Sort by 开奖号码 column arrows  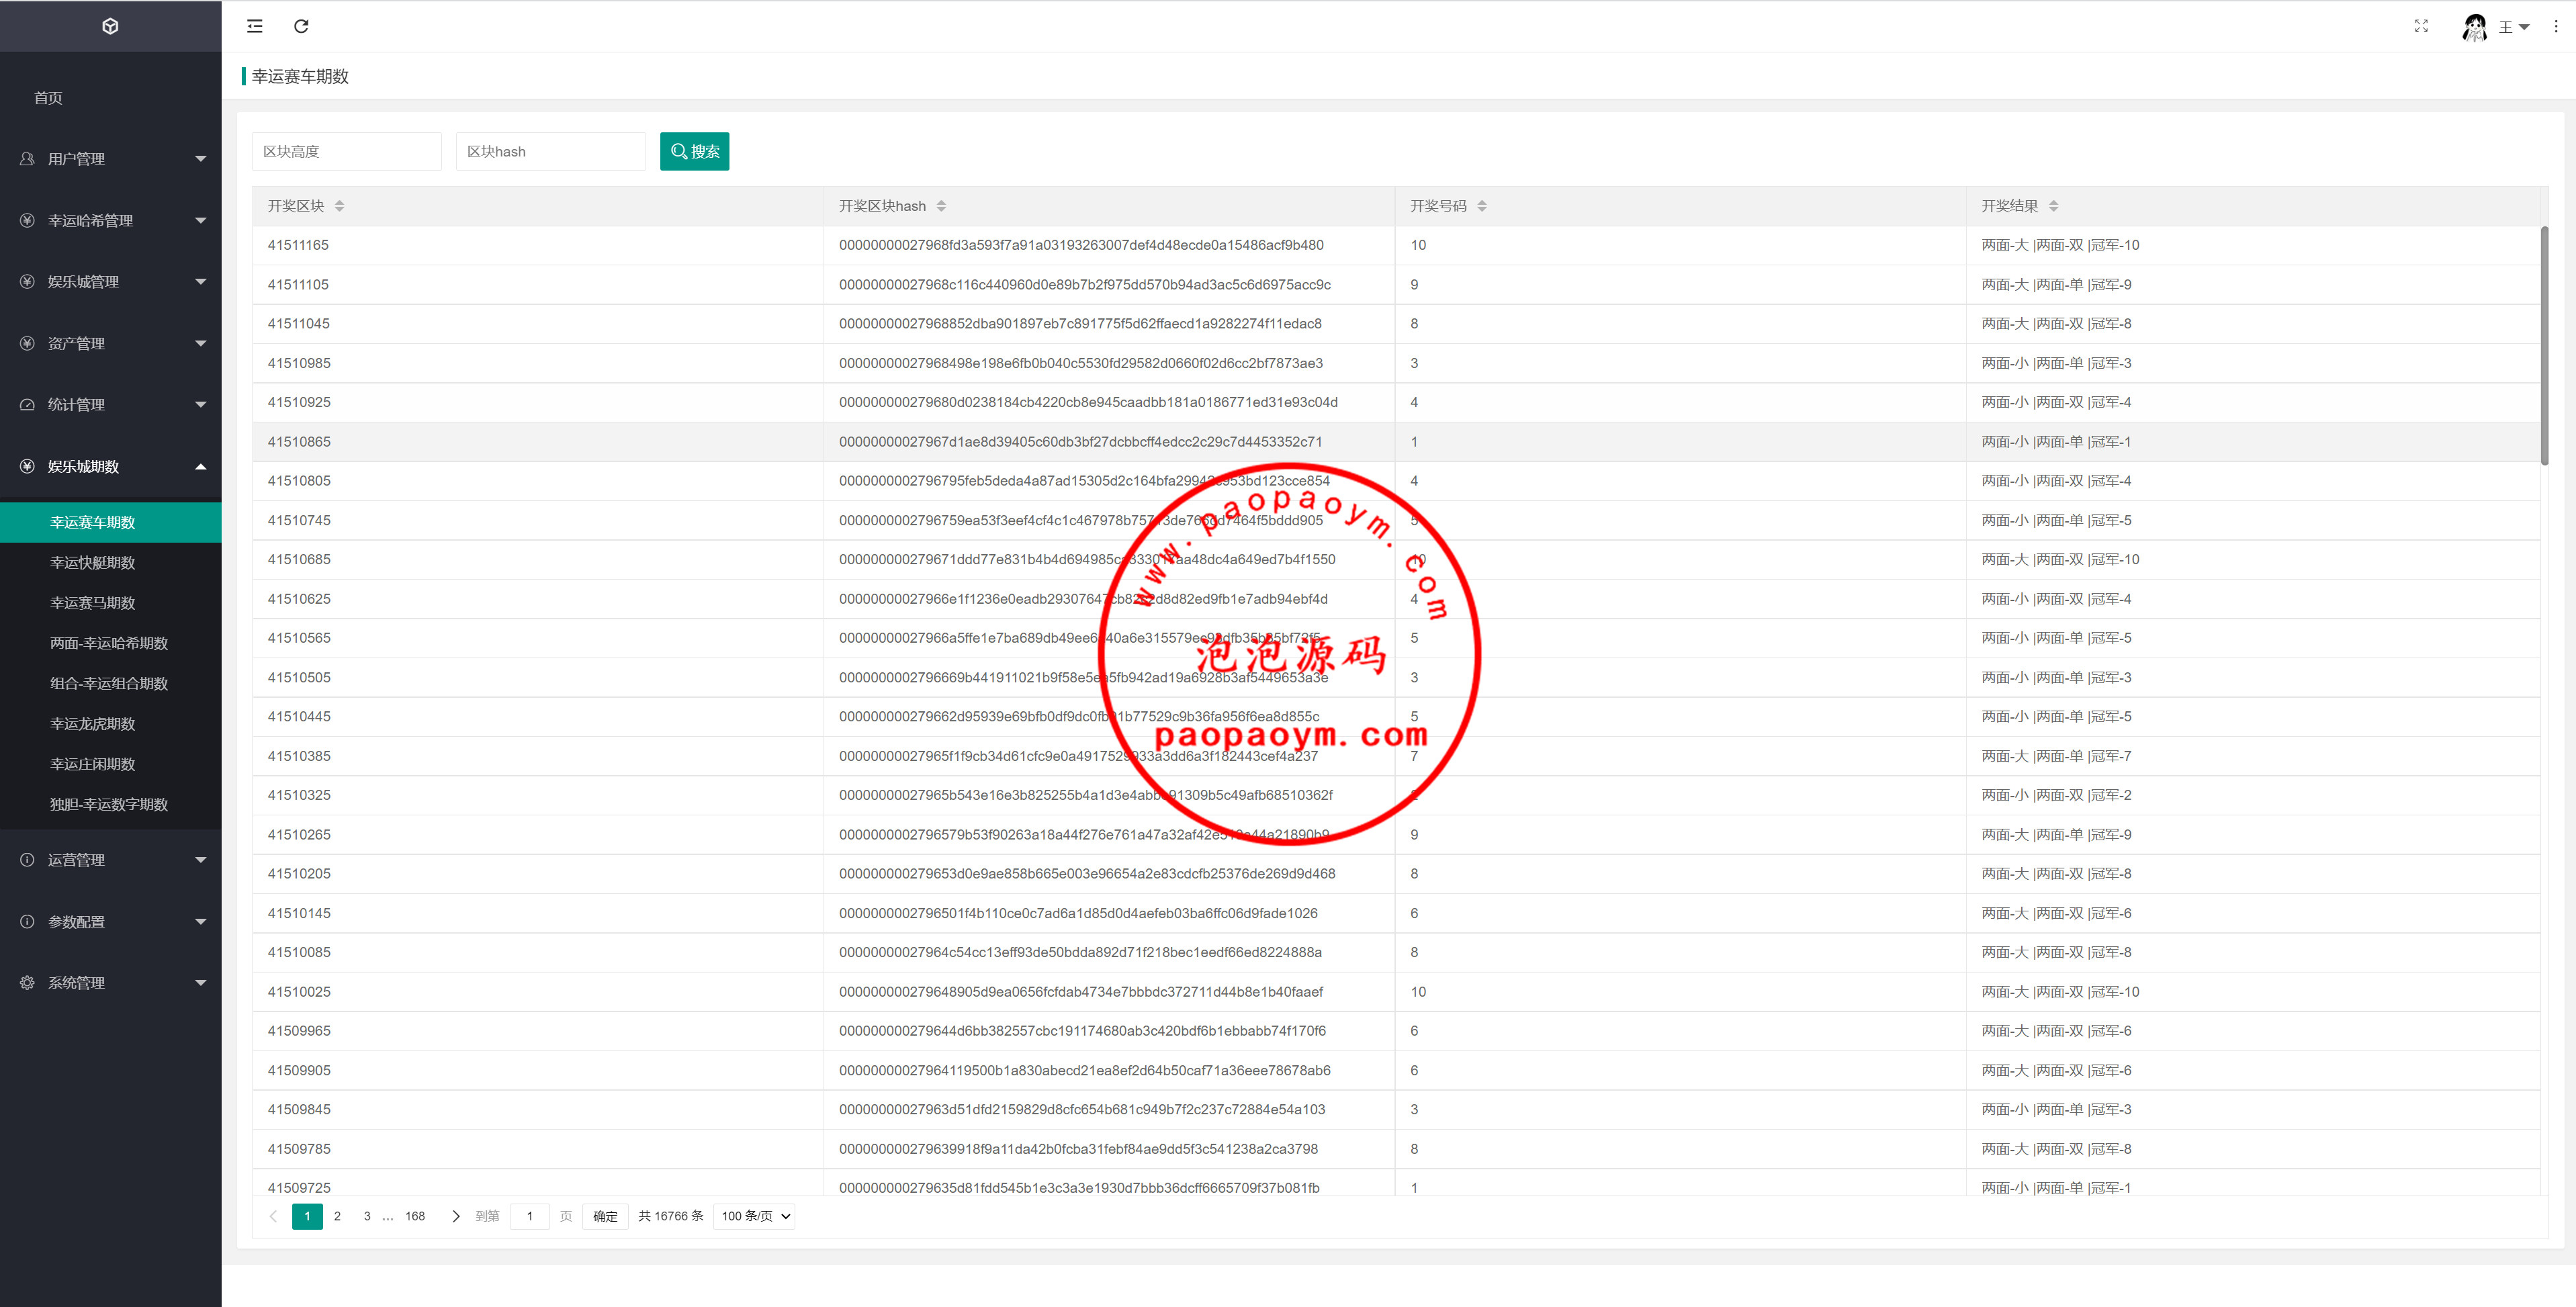click(1482, 206)
